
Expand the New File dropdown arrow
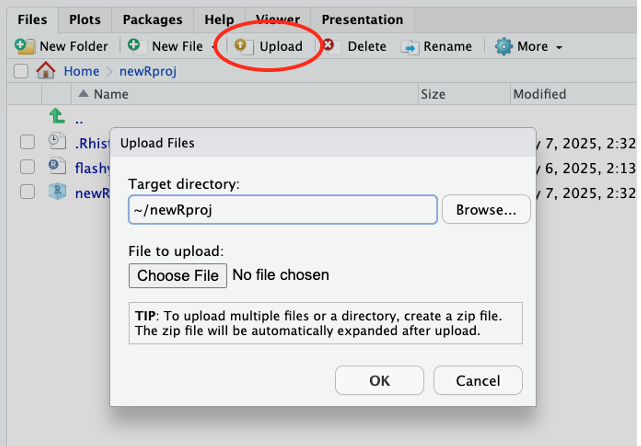pyautogui.click(x=213, y=47)
